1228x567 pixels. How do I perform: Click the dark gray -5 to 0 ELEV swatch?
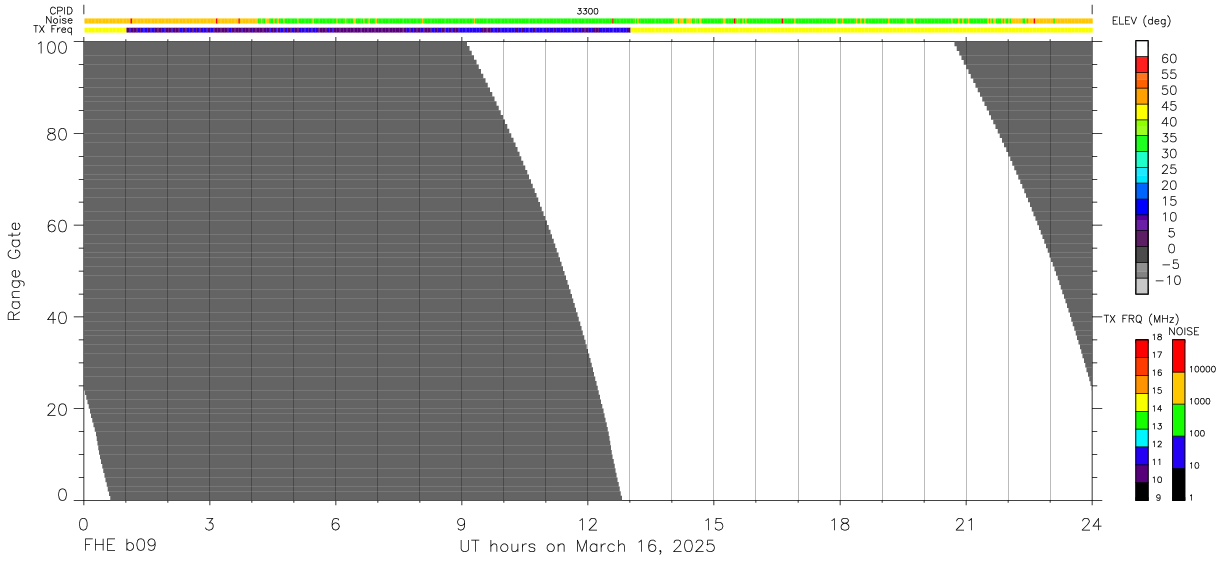point(1141,253)
